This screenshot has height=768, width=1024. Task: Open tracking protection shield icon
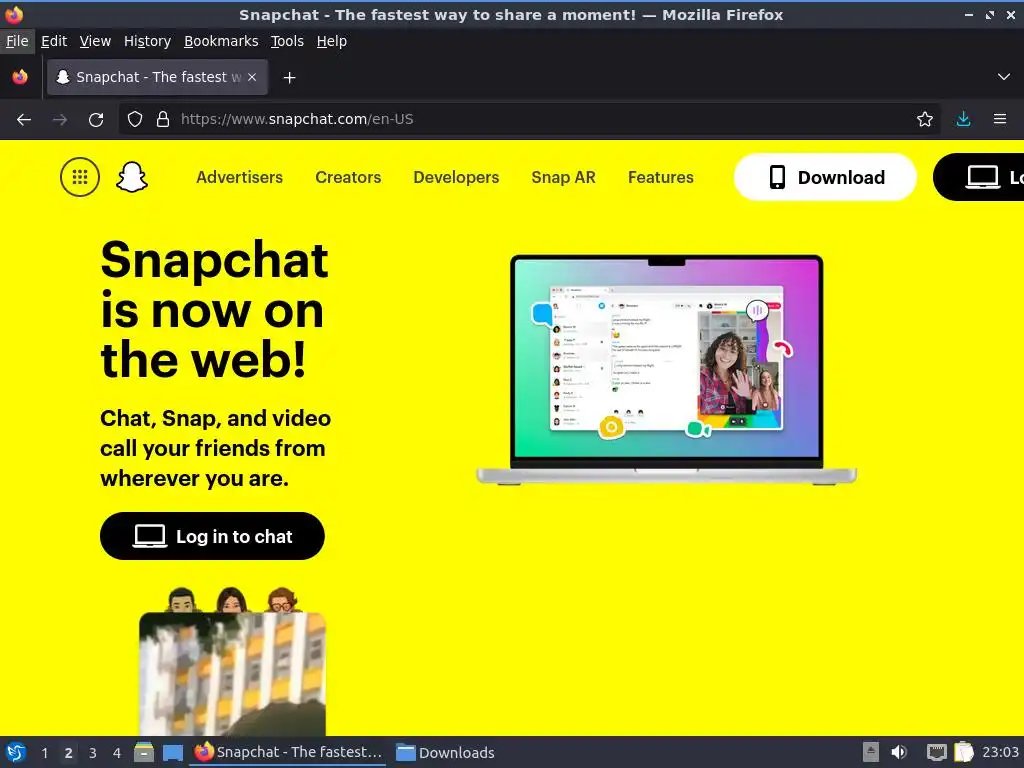(135, 120)
